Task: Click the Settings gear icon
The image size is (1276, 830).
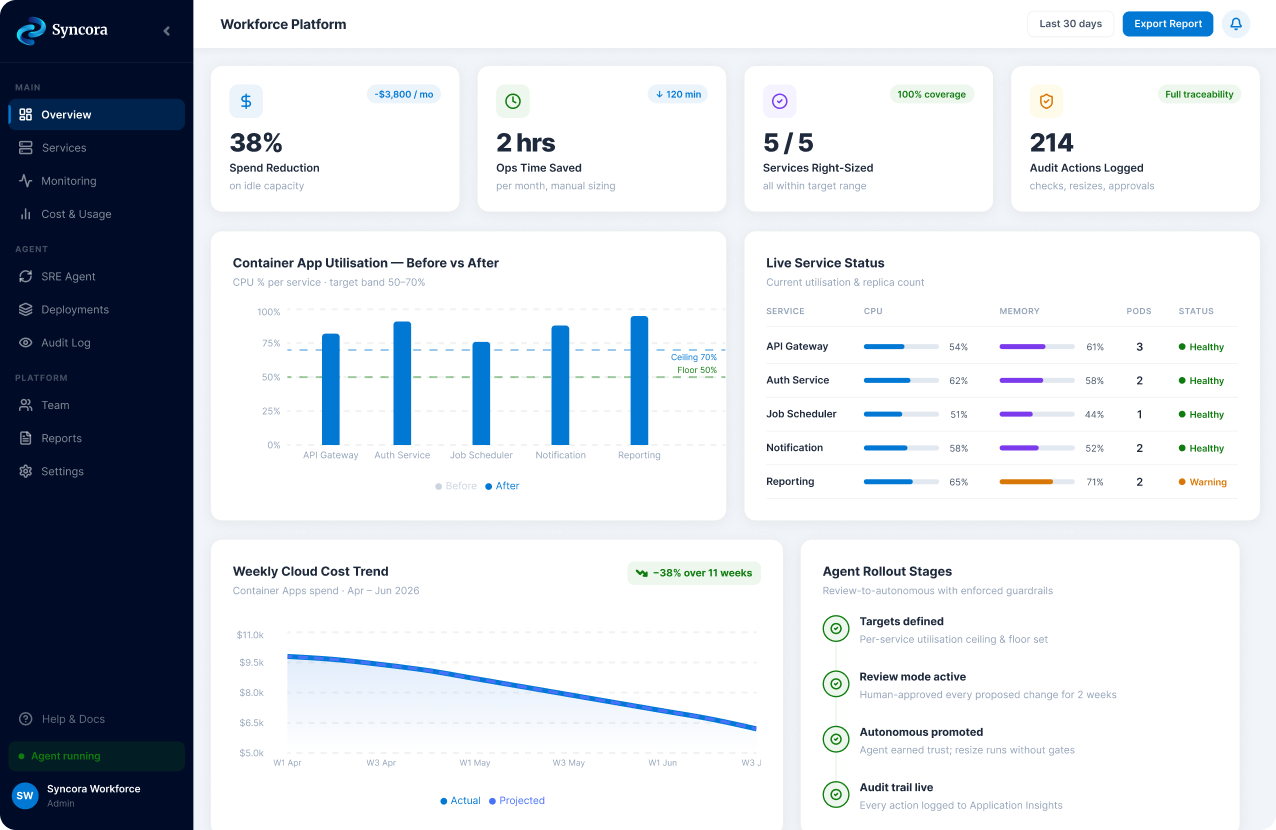Action: [26, 472]
